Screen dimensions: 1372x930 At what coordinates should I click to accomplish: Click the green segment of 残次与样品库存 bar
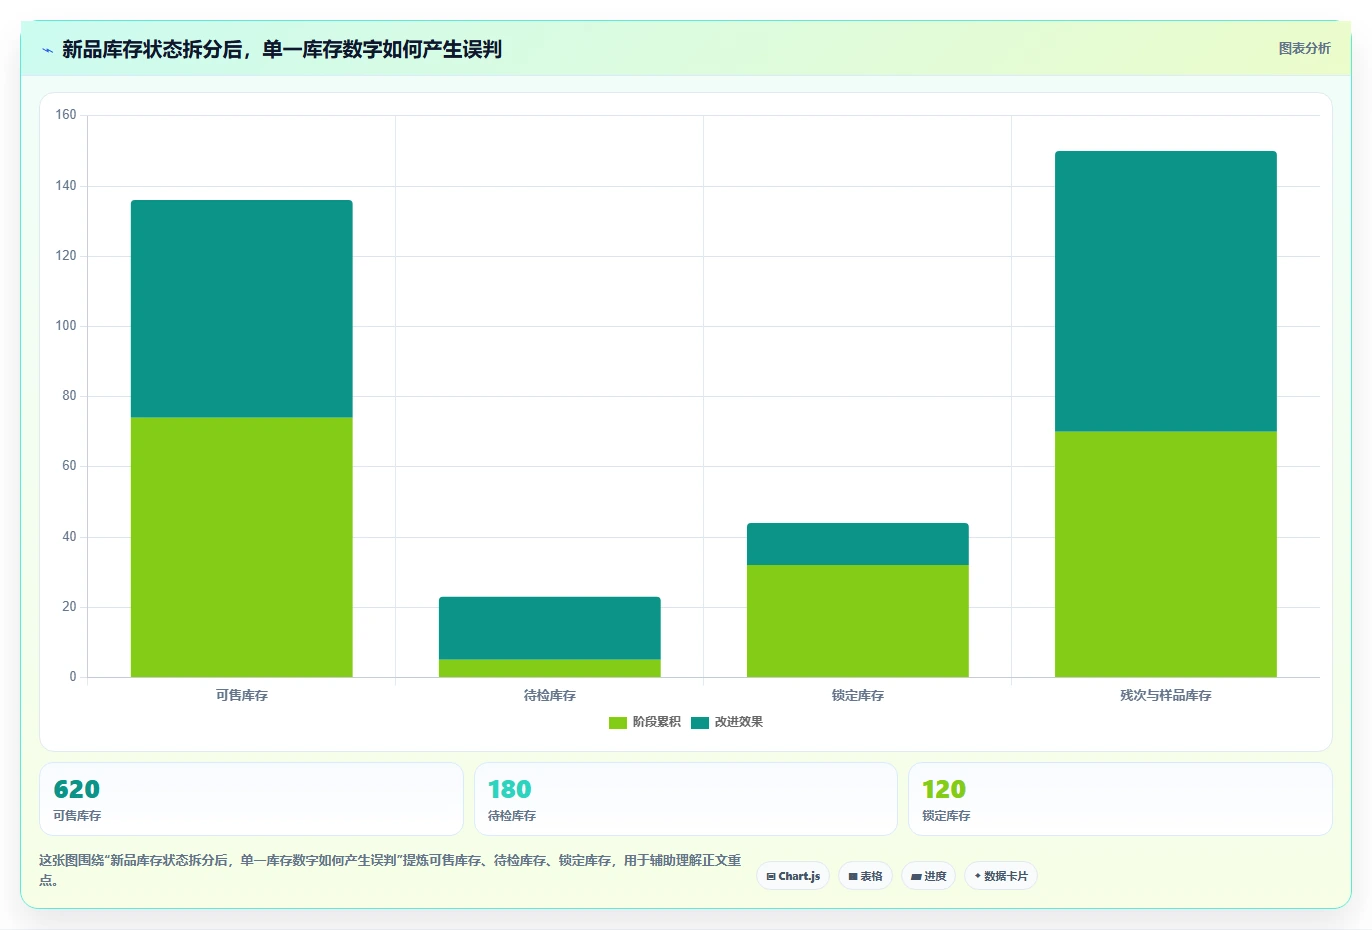click(x=1166, y=554)
